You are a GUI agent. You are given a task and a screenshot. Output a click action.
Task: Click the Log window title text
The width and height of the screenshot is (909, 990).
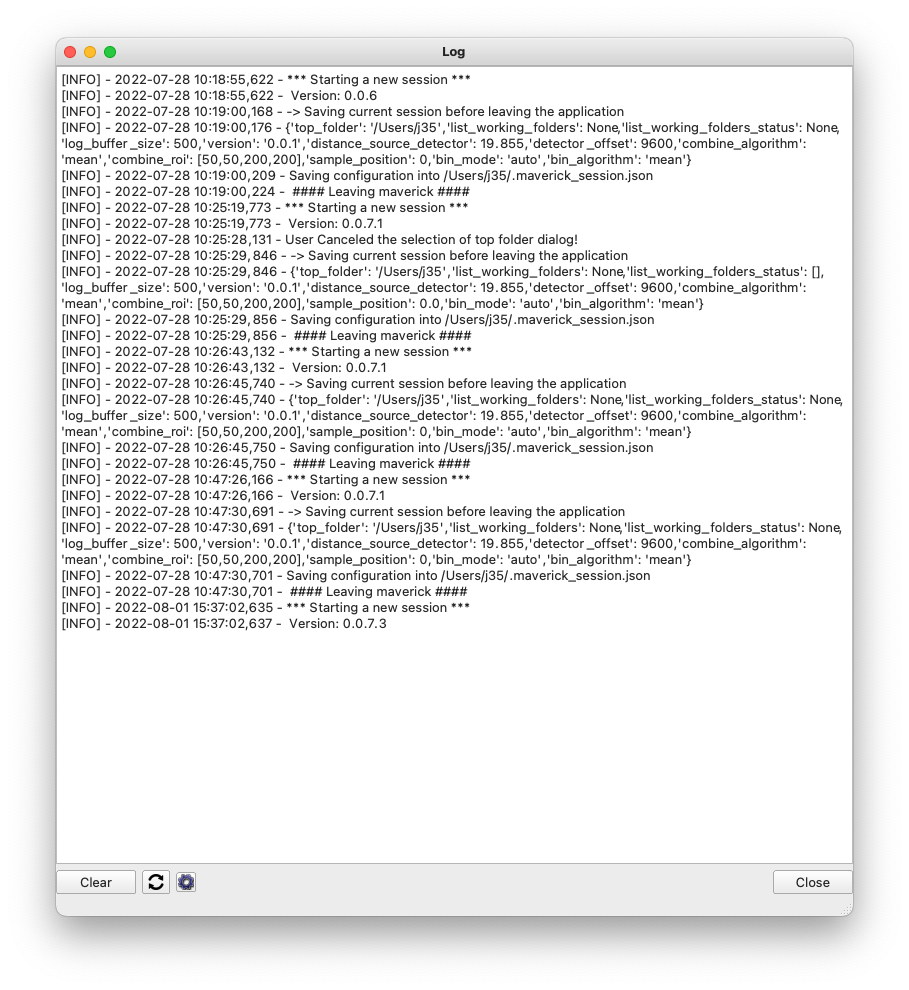[x=453, y=52]
